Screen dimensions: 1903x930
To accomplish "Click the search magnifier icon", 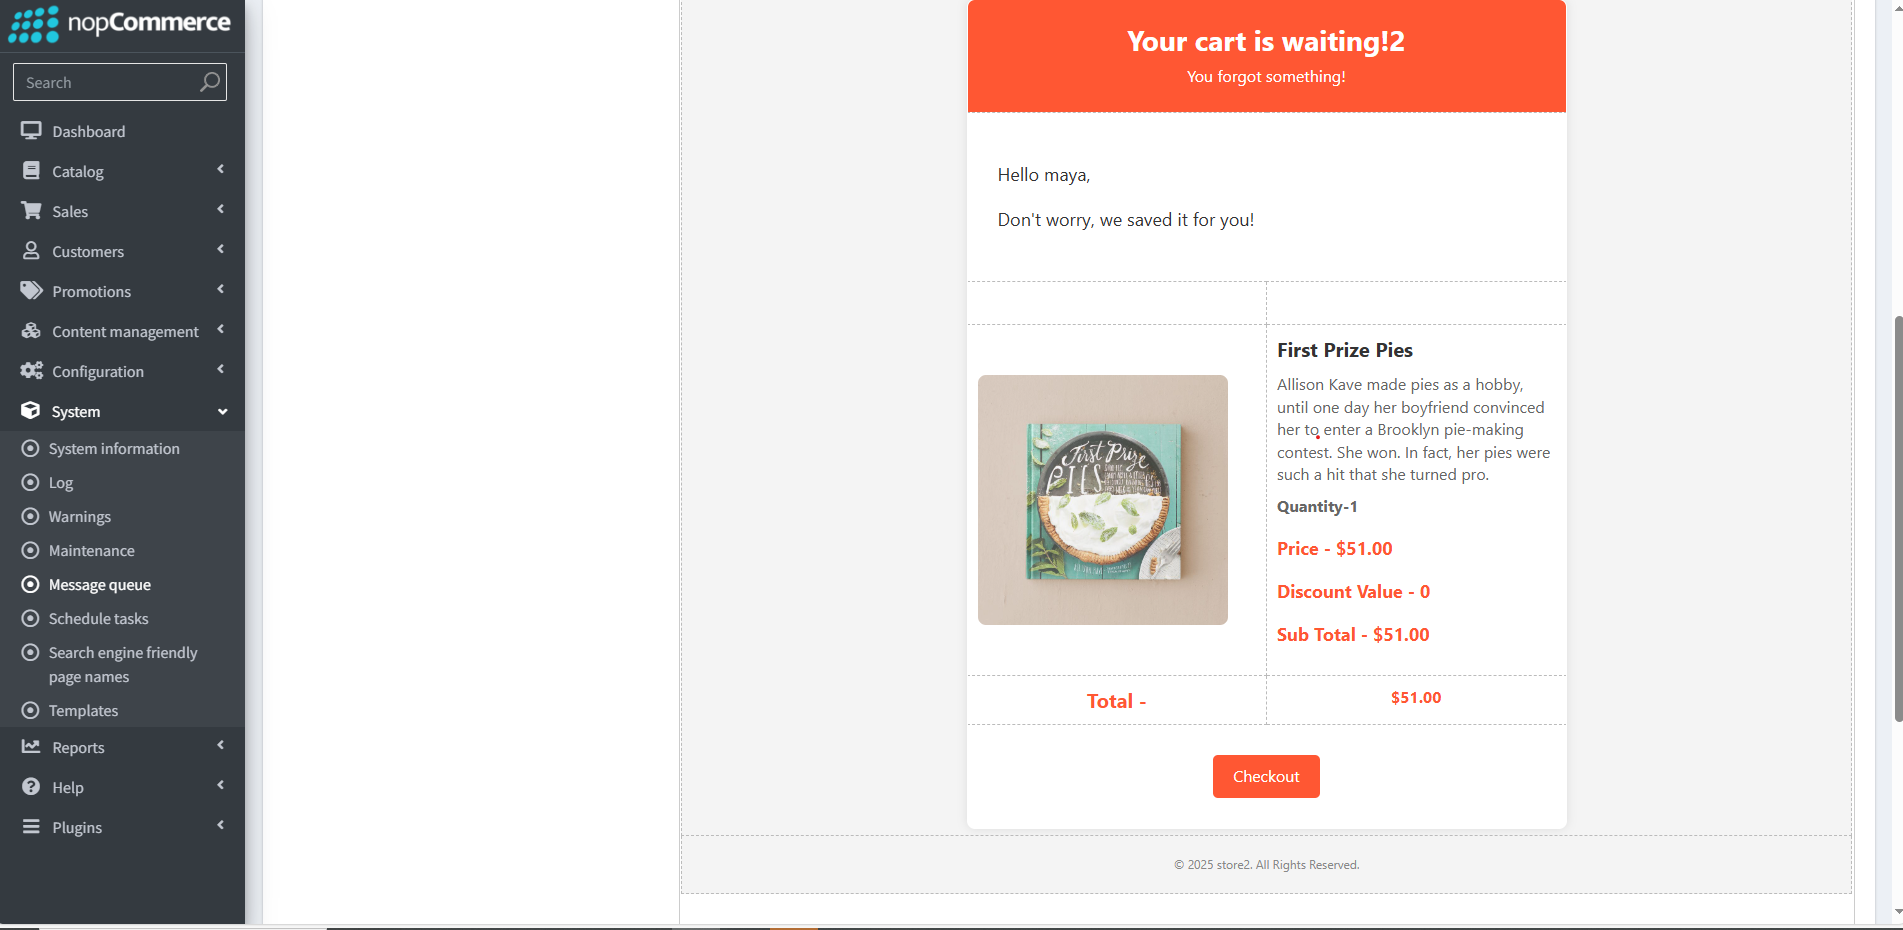I will tap(209, 82).
